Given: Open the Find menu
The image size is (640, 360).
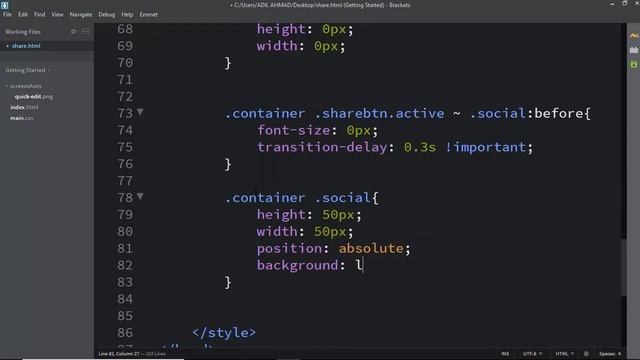Looking at the screenshot, I should point(40,14).
